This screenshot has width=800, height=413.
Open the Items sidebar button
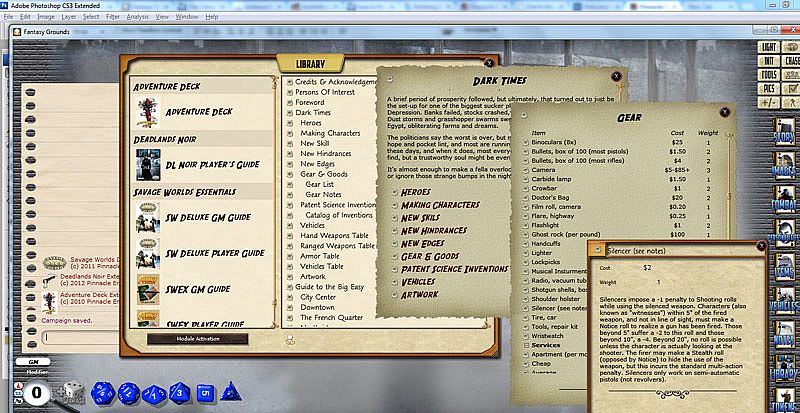click(x=785, y=266)
